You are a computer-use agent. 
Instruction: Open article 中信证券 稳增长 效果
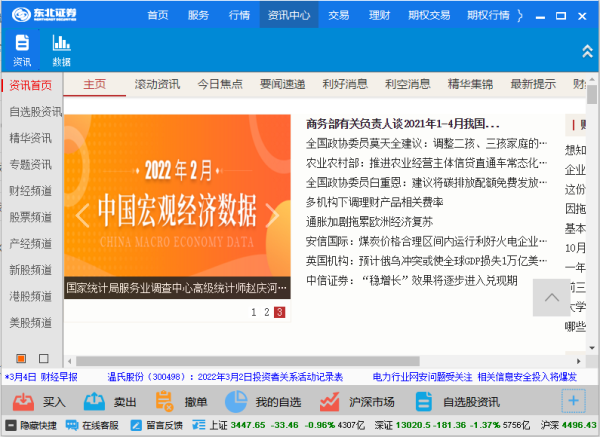click(412, 280)
